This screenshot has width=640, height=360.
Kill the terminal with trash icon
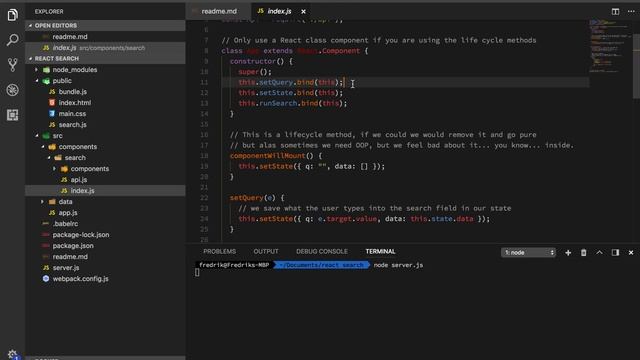point(584,253)
